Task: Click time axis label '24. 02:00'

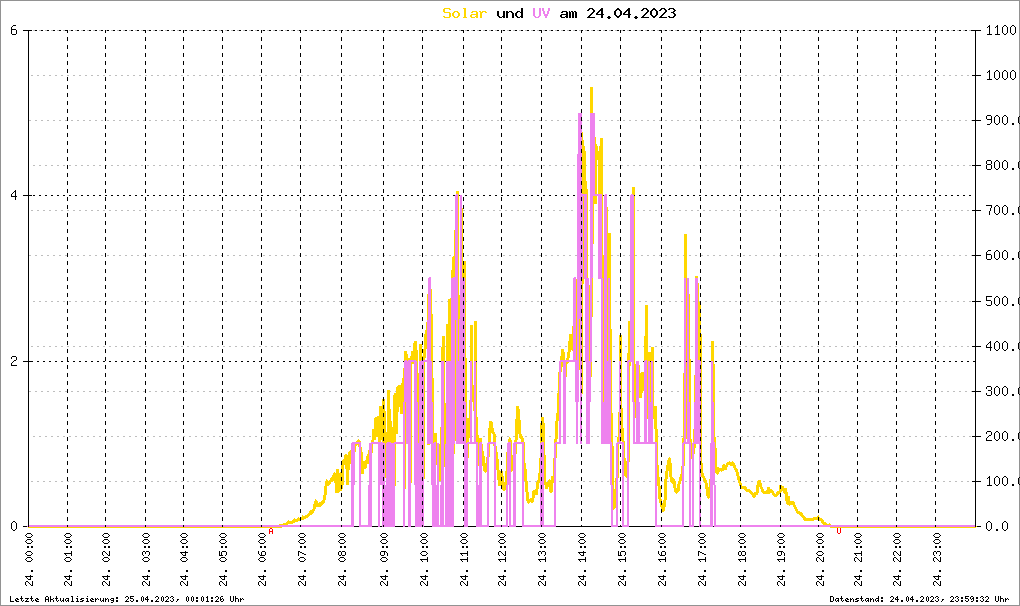Action: click(107, 560)
